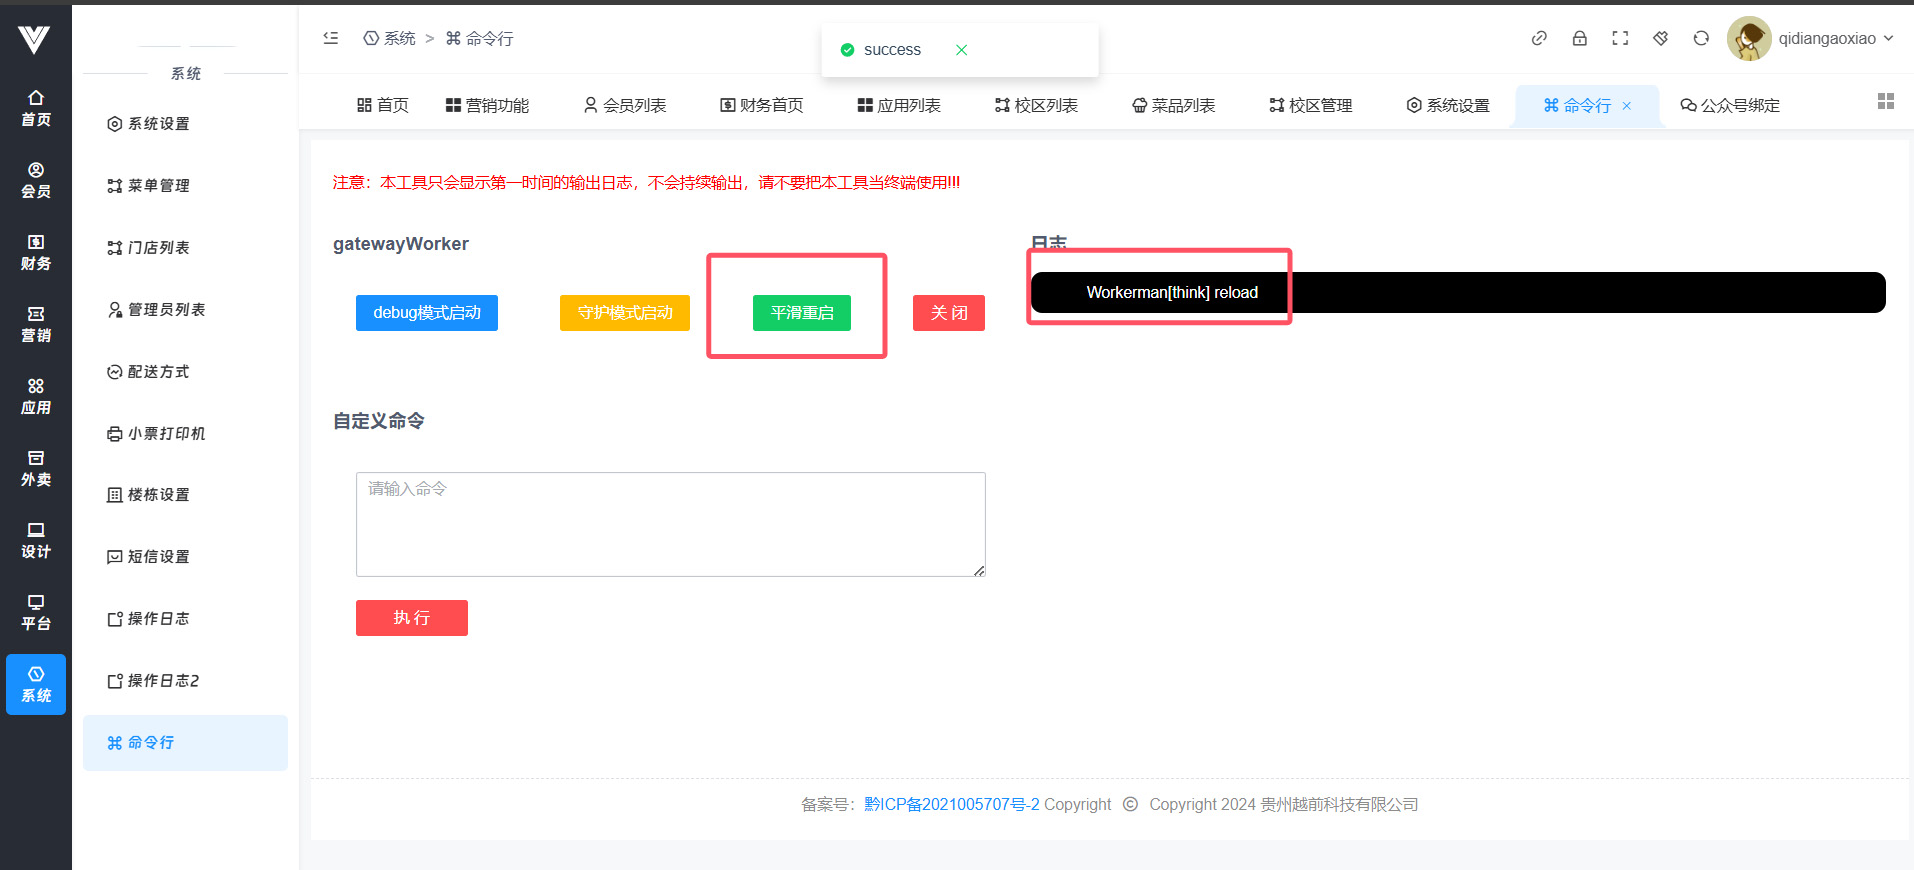This screenshot has width=1914, height=870.
Task: Toggle fullscreen mode icon
Action: click(x=1620, y=38)
